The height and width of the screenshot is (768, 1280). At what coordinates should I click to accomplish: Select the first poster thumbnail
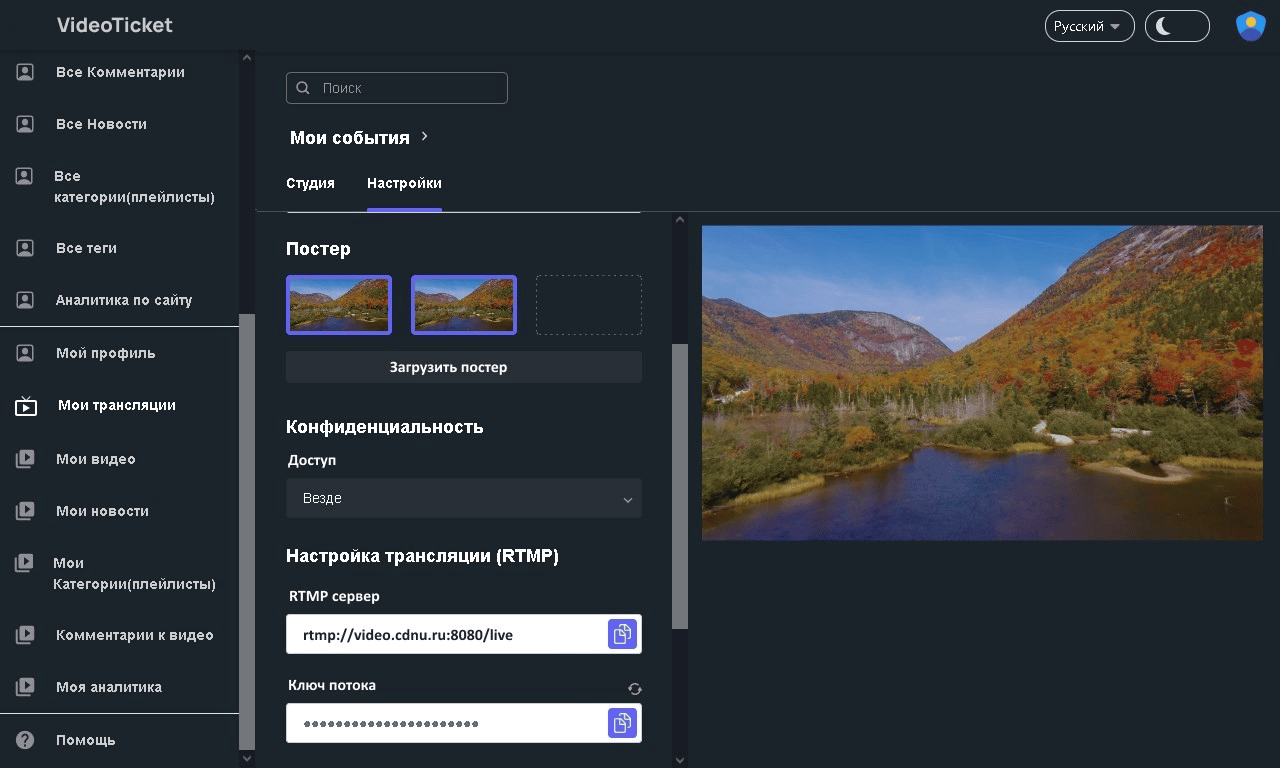(x=339, y=304)
